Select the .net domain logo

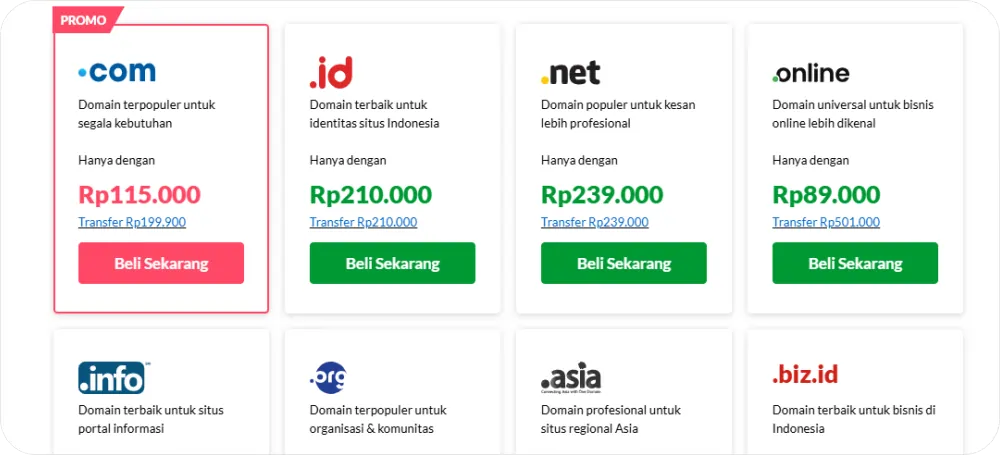pos(570,73)
